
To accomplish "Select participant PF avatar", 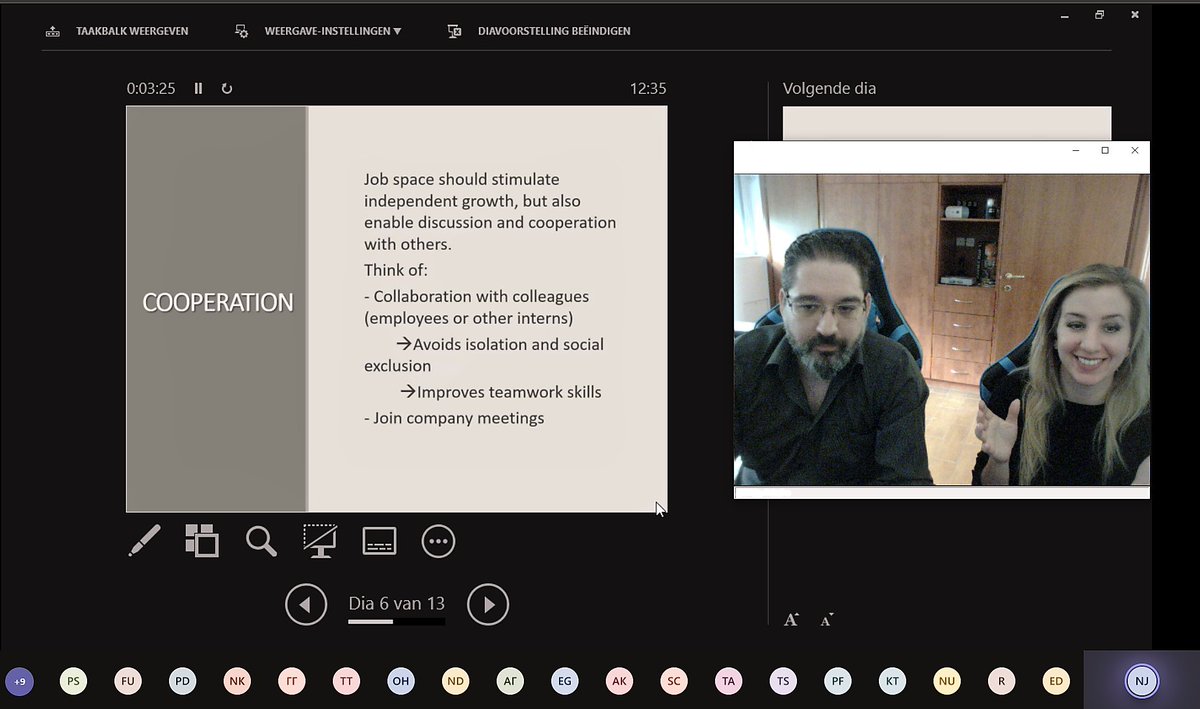I will point(838,682).
